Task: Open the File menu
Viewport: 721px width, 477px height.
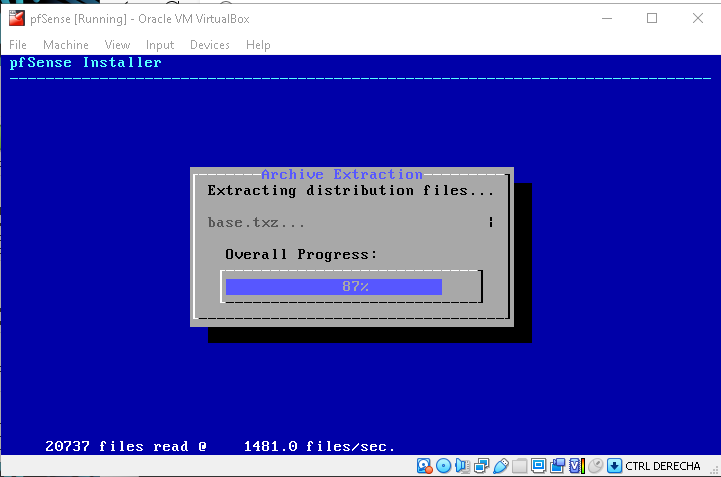Action: (18, 45)
